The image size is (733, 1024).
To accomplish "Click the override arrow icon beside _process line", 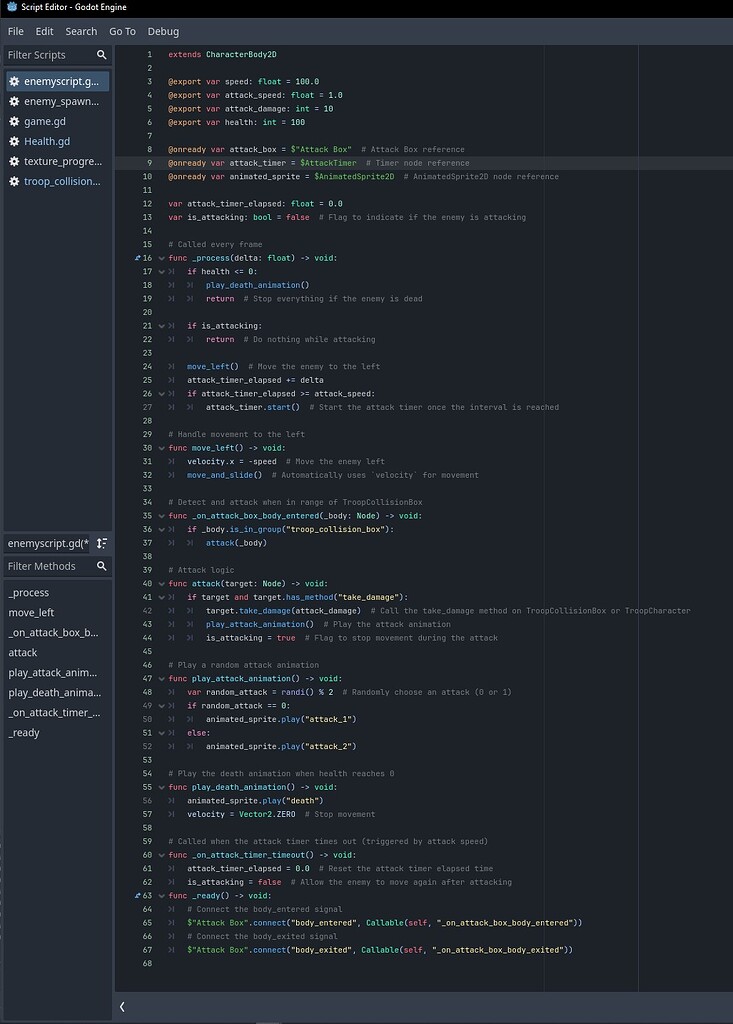I will (x=138, y=258).
